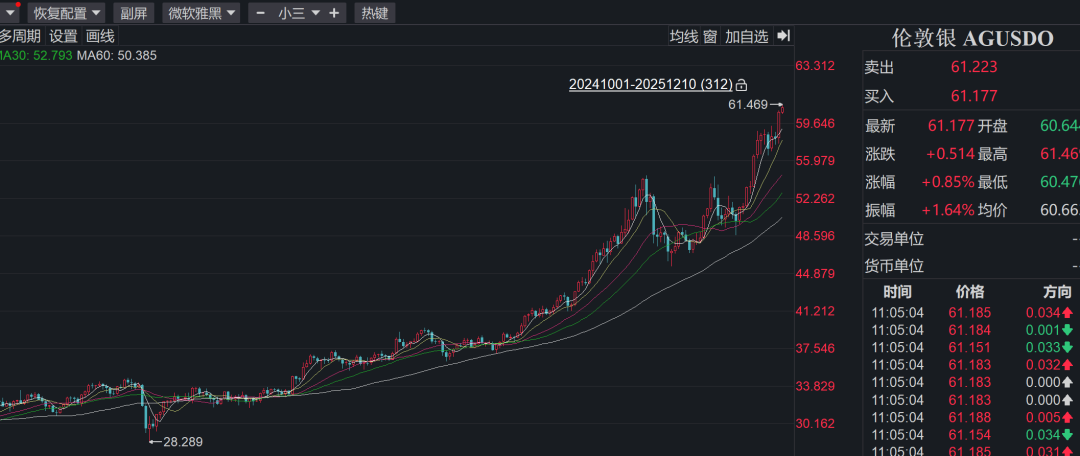
Task: Click the lock icon beside the date range
Action: (x=742, y=85)
